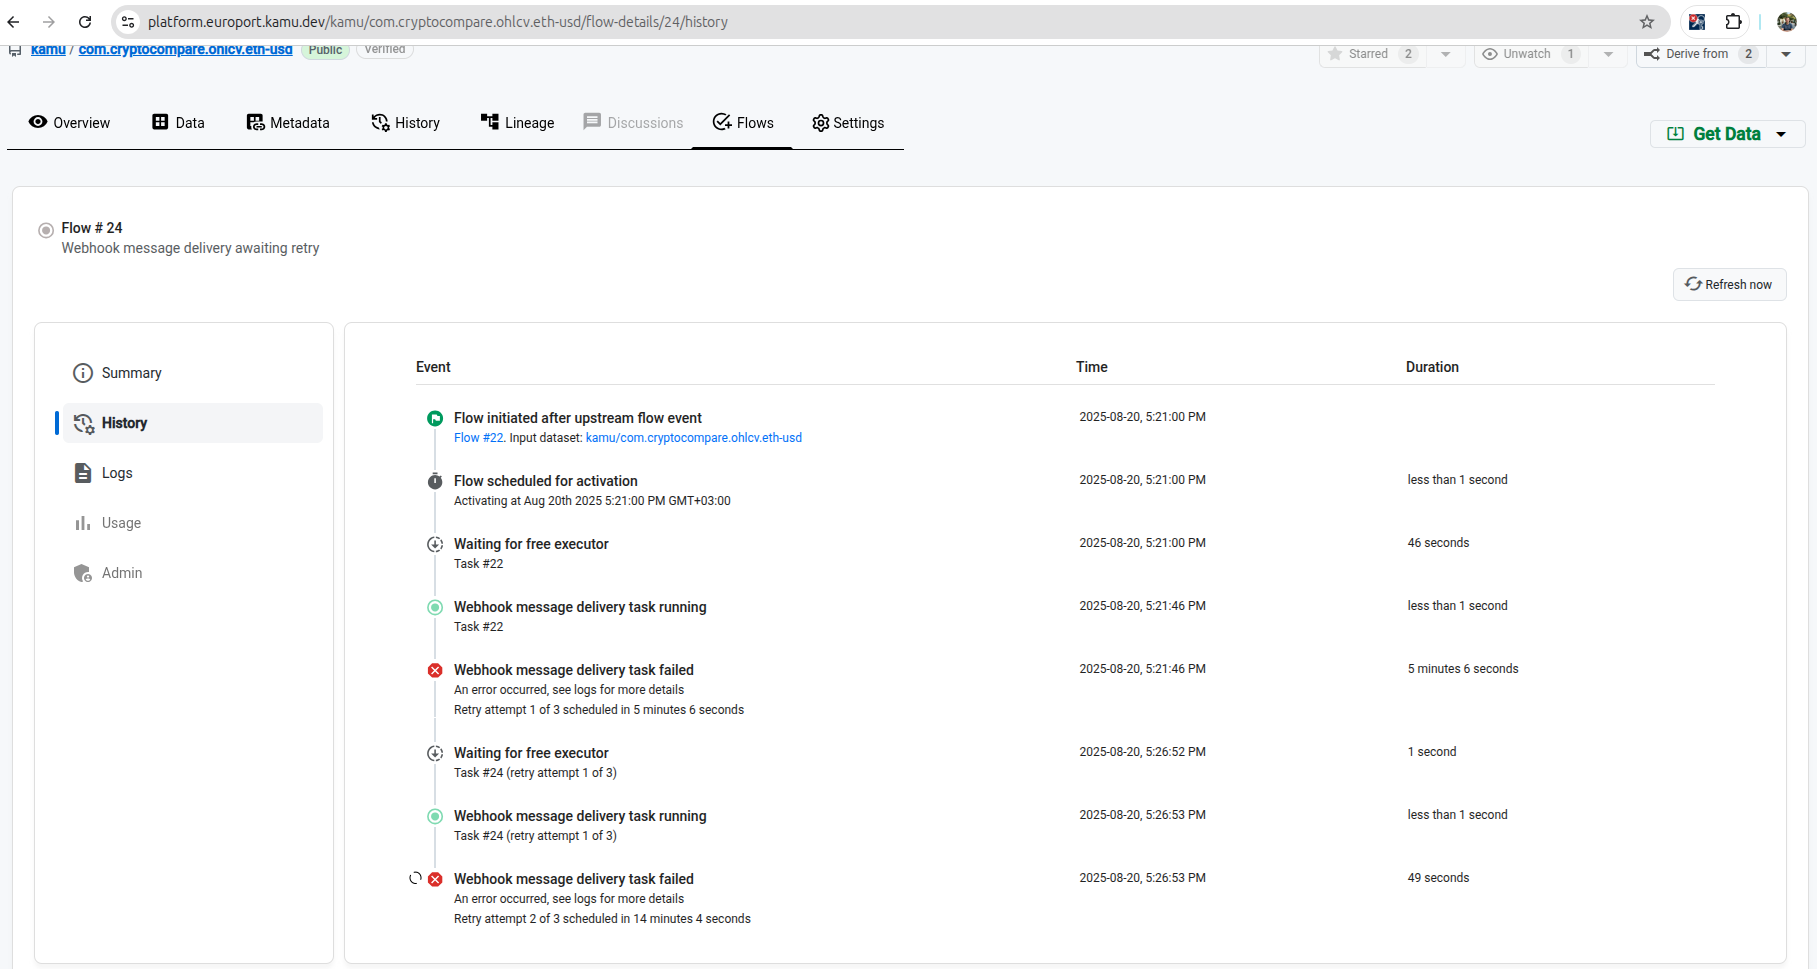The height and width of the screenshot is (969, 1817).
Task: Expand the Starred dropdown arrow
Action: click(x=1445, y=54)
